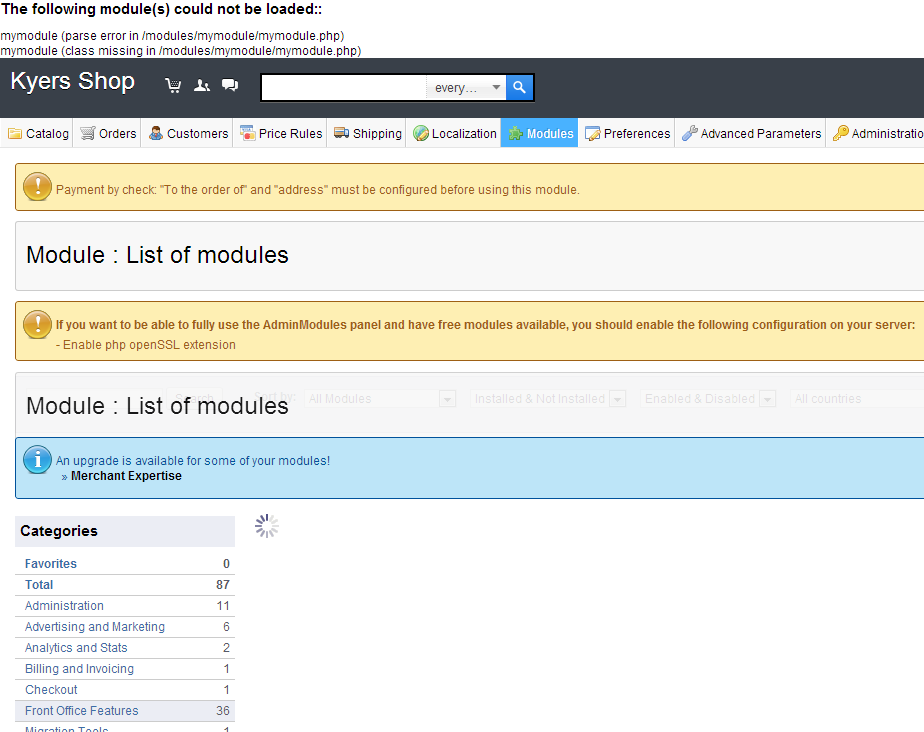Viewport: 924px width, 732px height.
Task: Open the Shipping menu tab
Action: pos(367,133)
